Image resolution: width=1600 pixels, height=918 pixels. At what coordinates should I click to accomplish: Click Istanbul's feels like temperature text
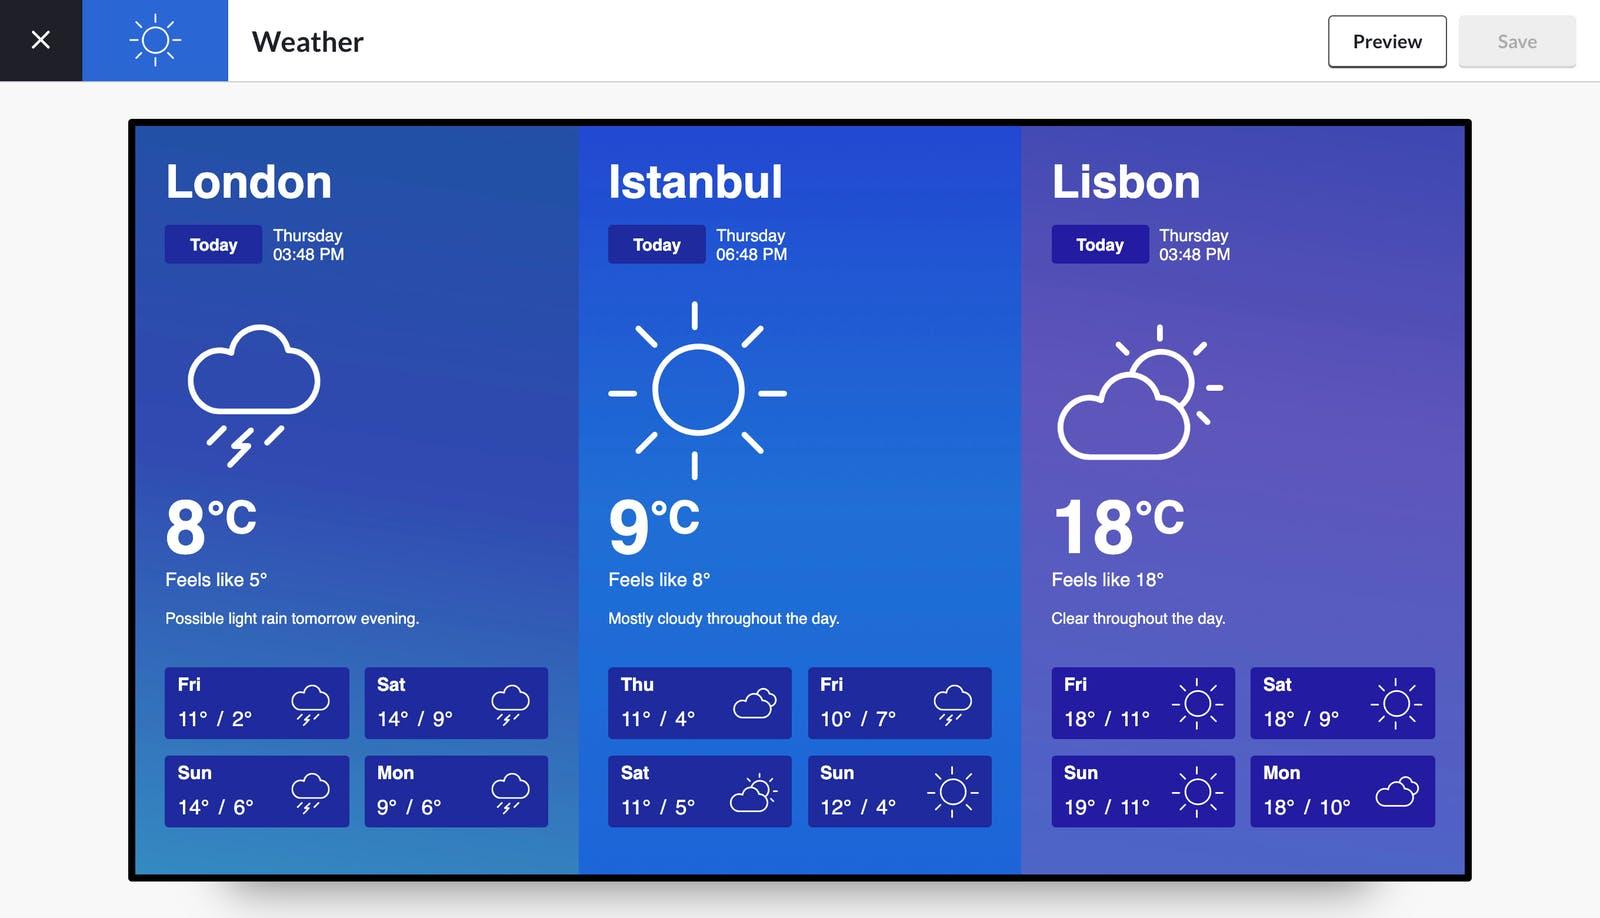point(659,579)
